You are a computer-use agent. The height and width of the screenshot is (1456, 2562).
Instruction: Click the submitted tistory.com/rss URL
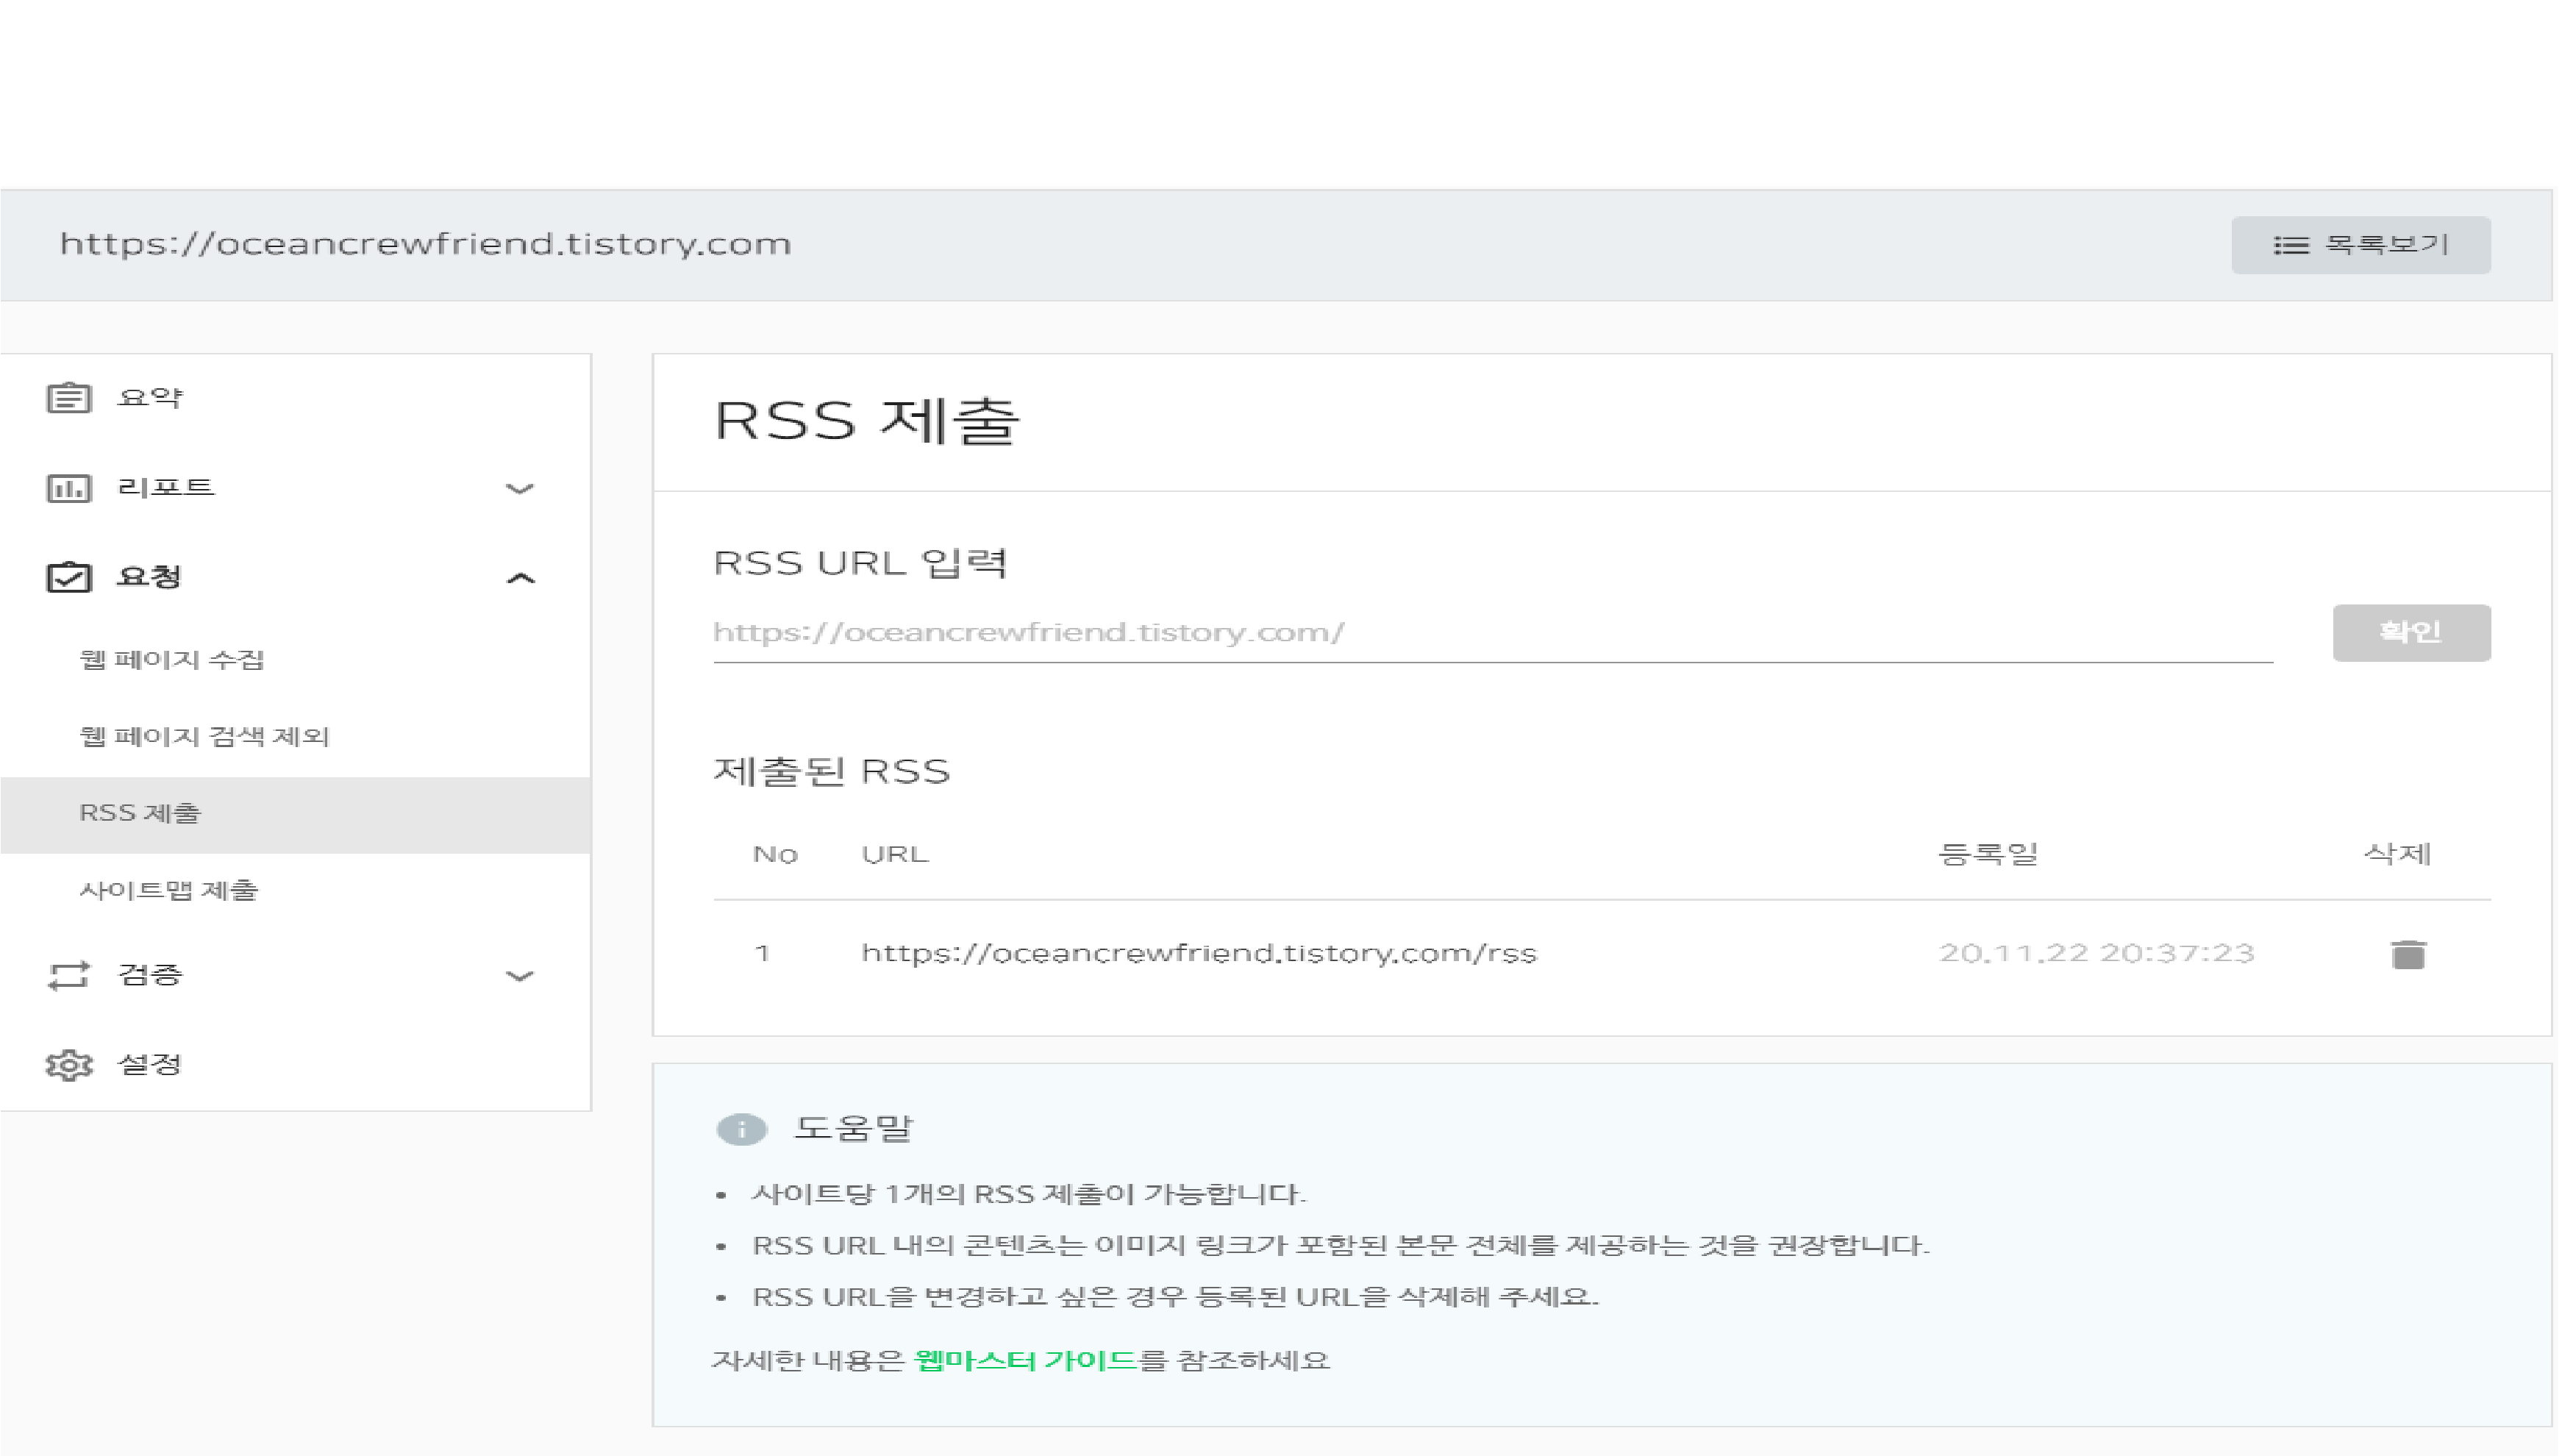coord(1198,953)
